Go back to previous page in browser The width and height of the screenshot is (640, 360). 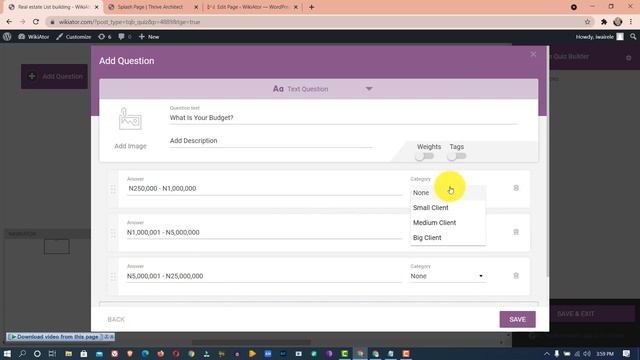(x=9, y=22)
